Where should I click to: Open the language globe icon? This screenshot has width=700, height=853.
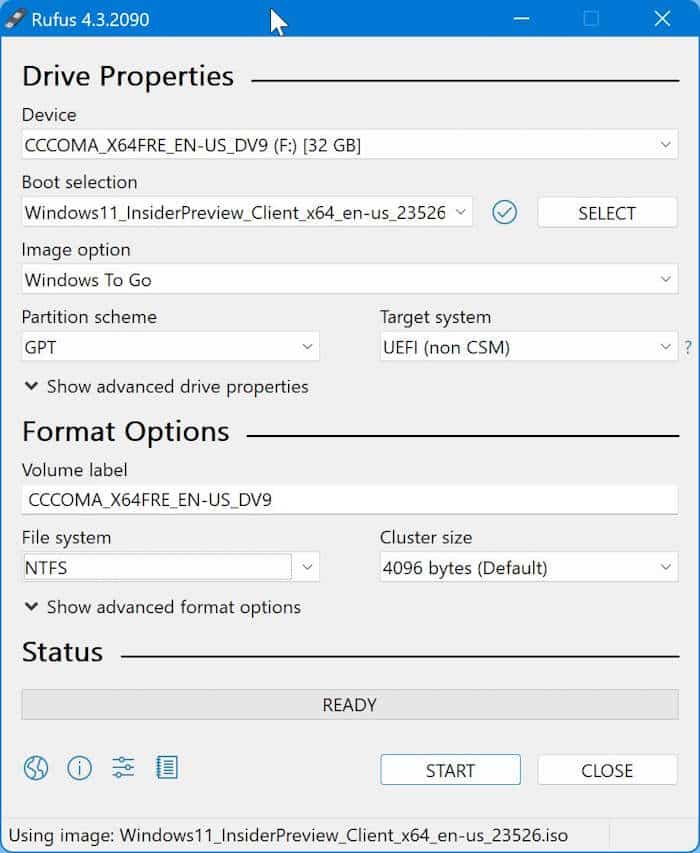(x=36, y=768)
